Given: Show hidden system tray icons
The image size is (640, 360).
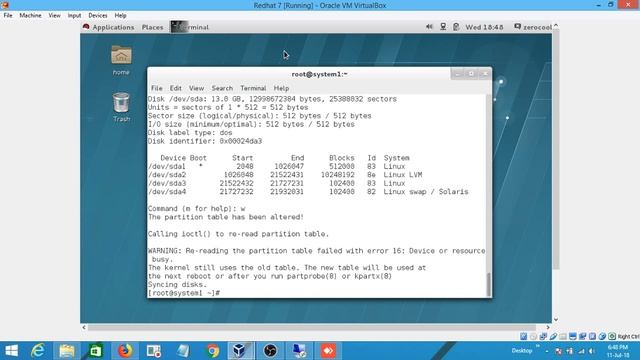Looking at the screenshot, I should tap(547, 351).
